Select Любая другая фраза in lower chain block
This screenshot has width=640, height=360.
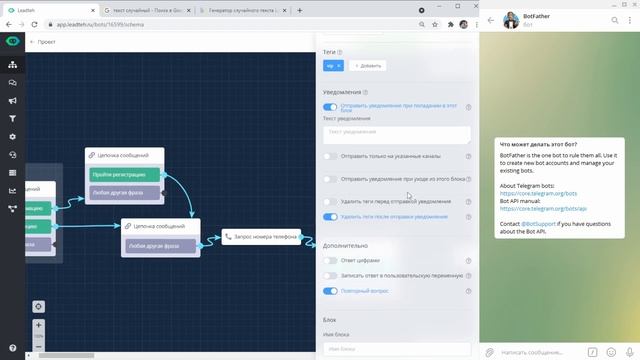click(x=160, y=246)
